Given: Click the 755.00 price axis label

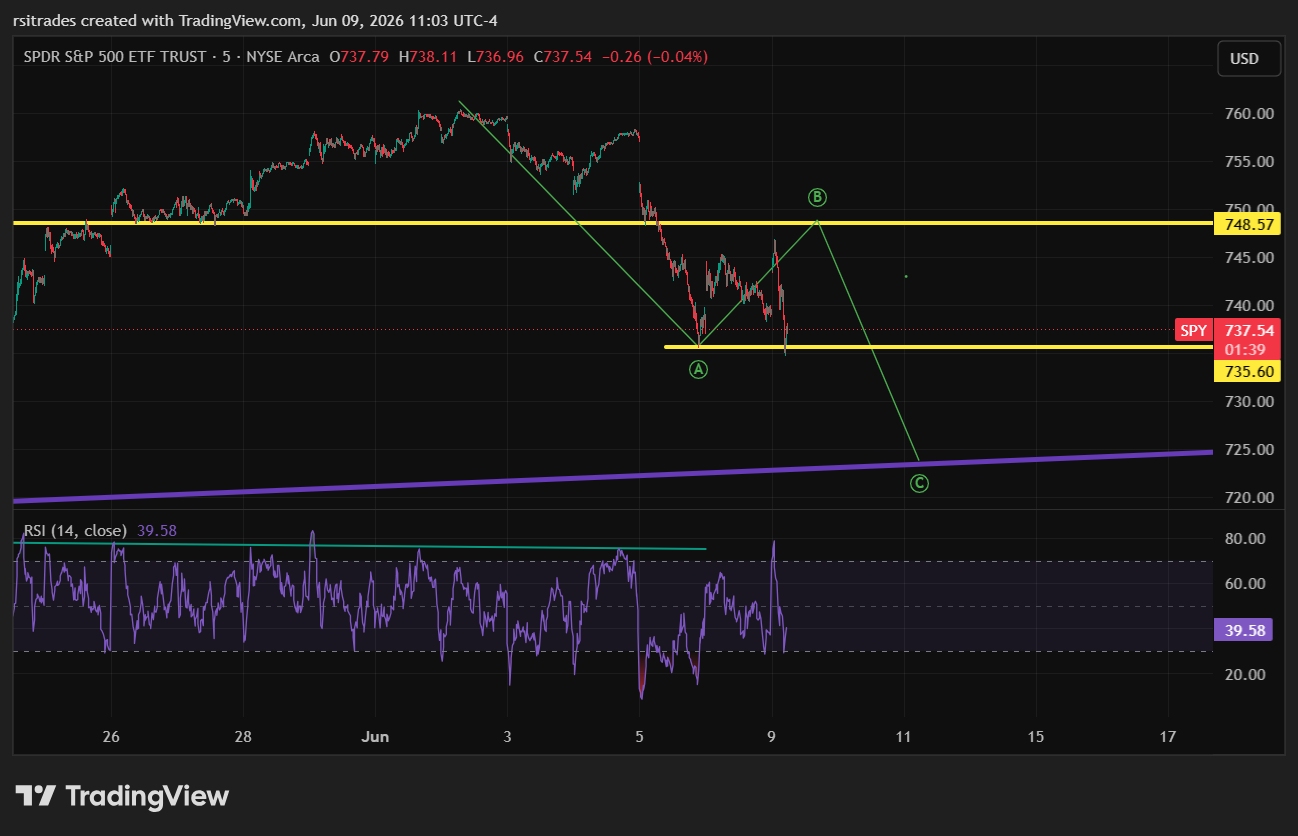Looking at the screenshot, I should (1249, 162).
